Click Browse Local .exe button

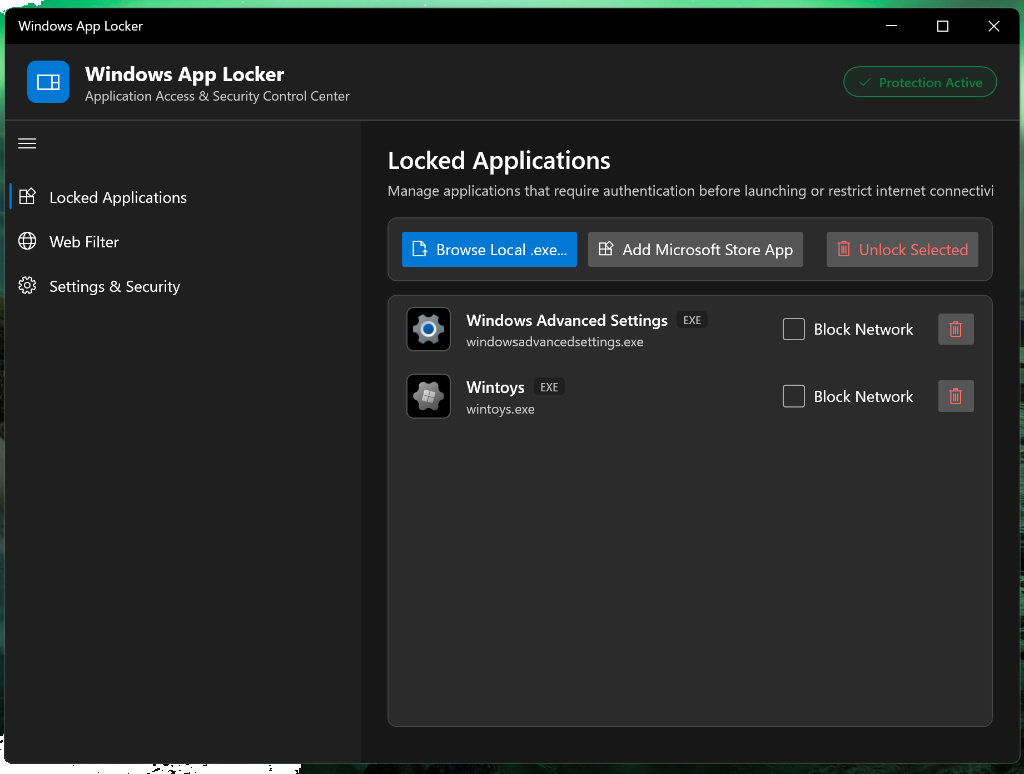(x=489, y=250)
